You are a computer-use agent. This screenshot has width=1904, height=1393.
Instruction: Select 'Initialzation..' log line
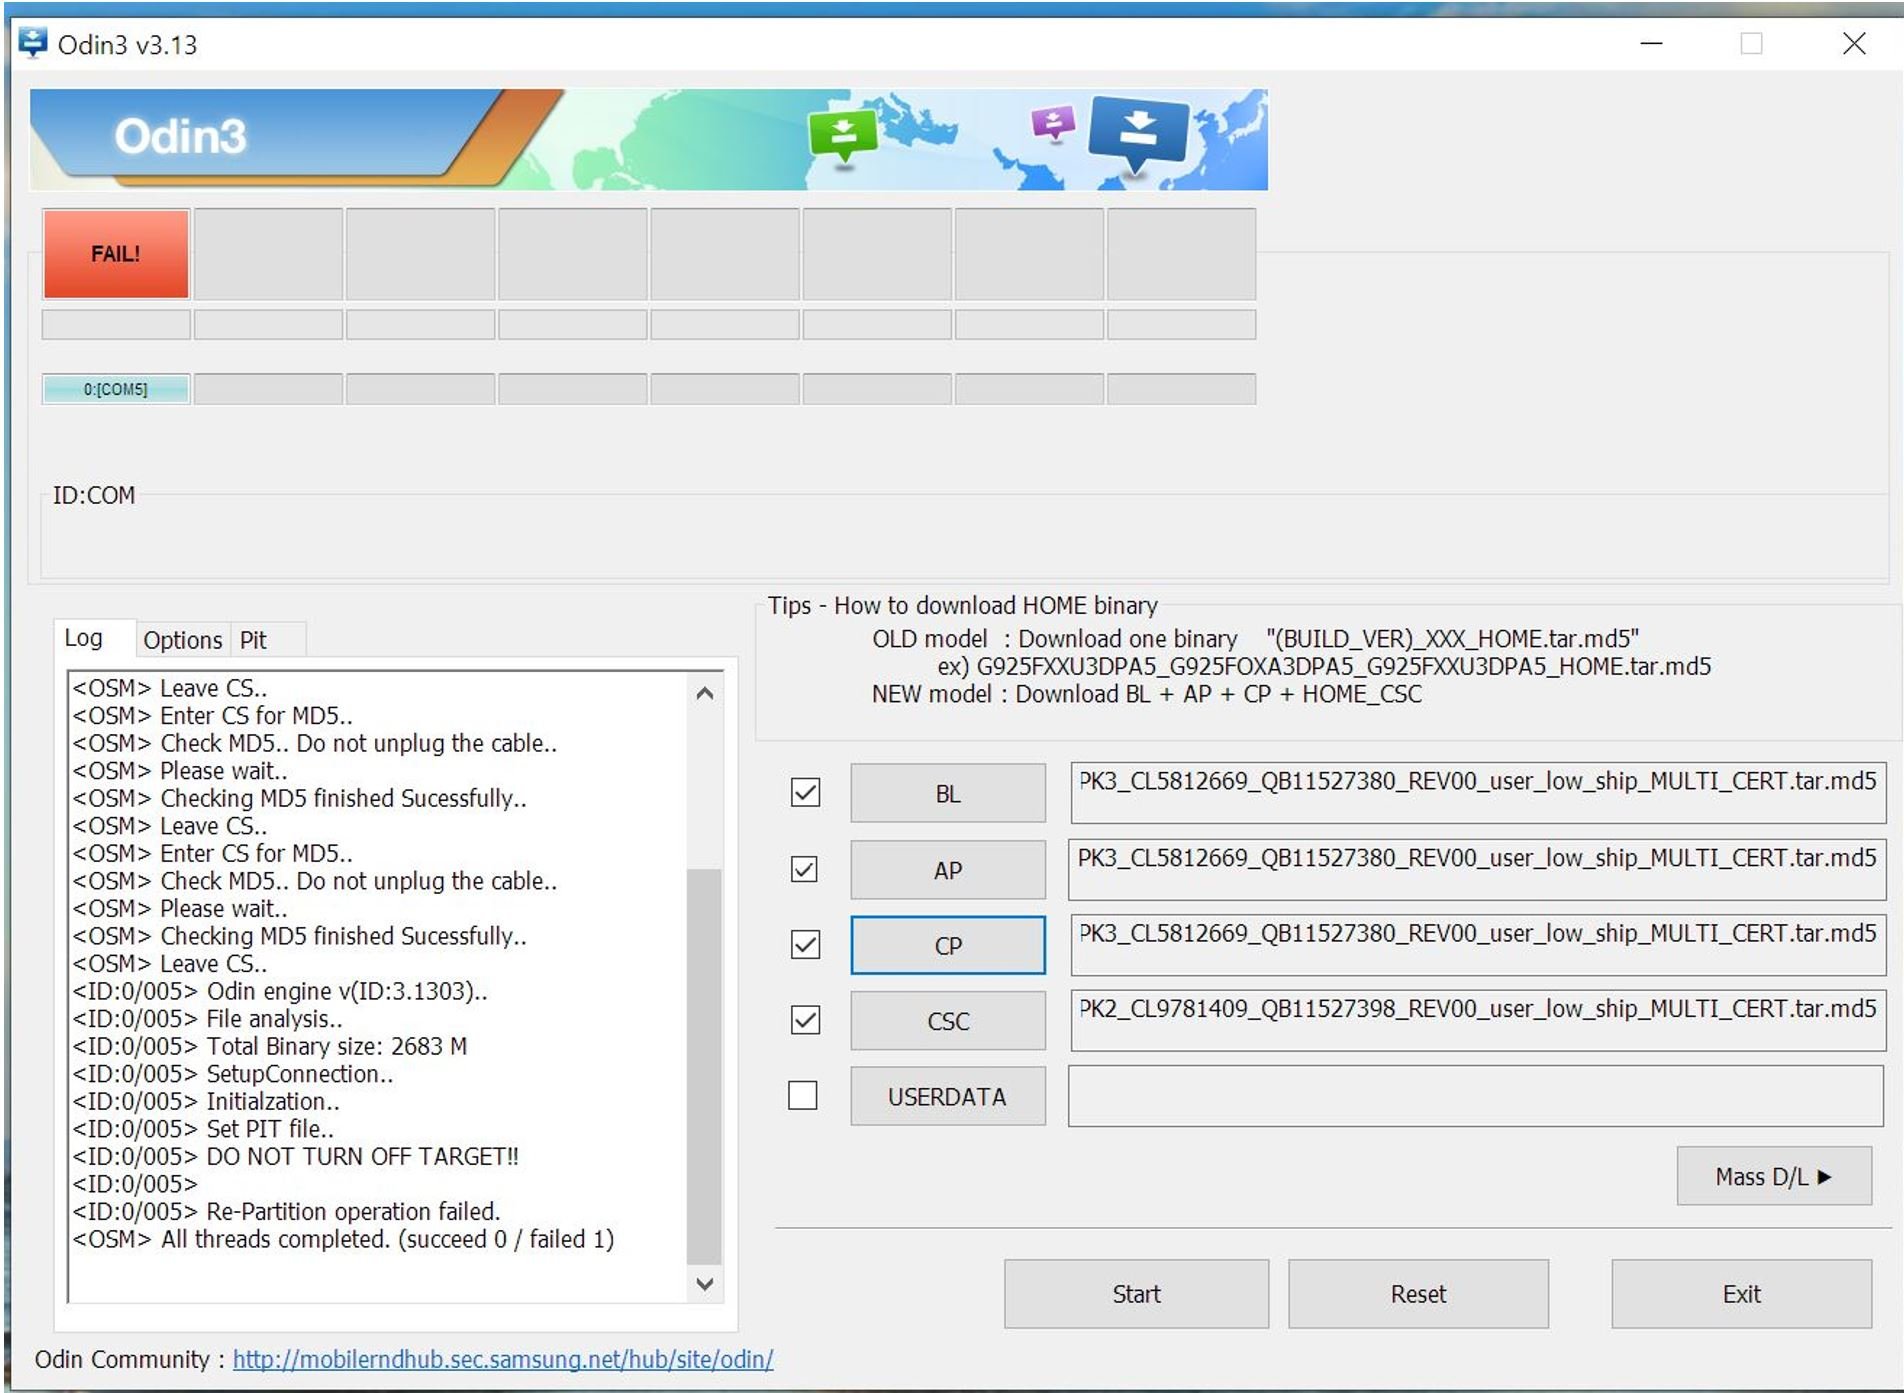[x=206, y=1101]
